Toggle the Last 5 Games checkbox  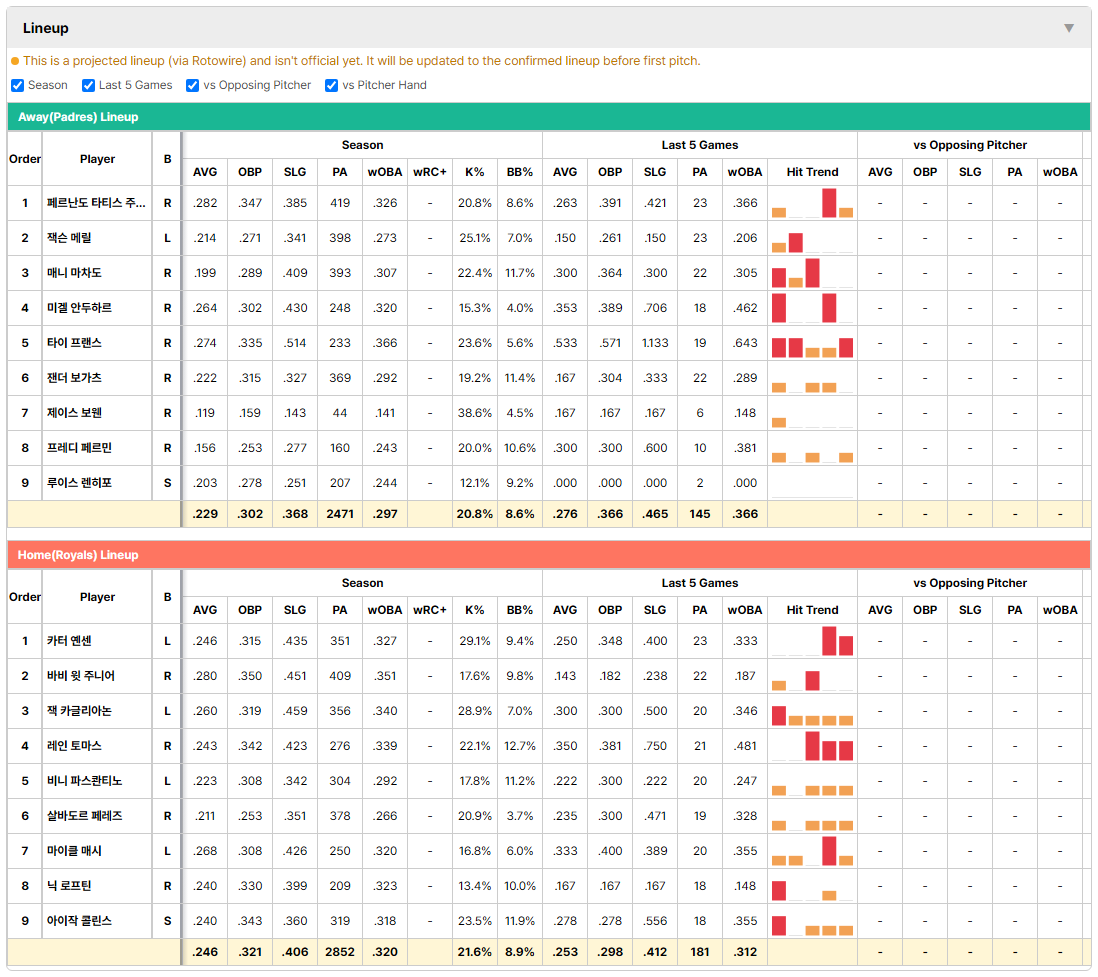tap(88, 85)
